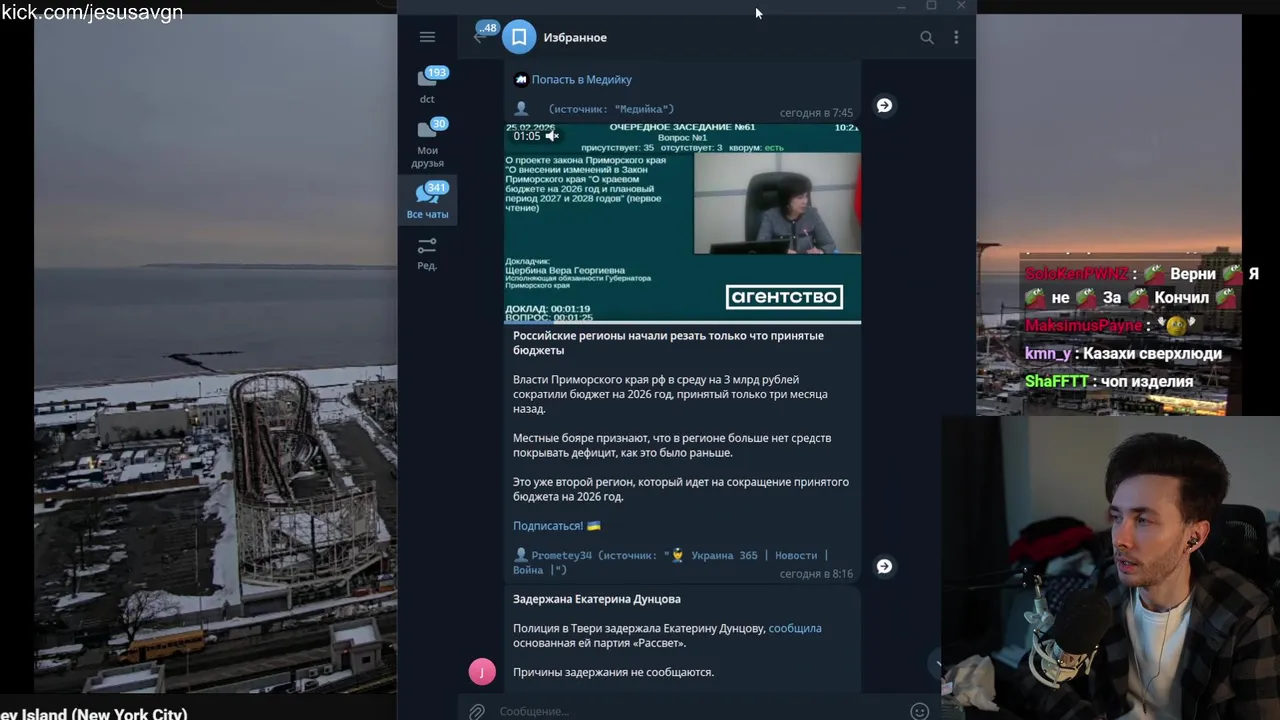This screenshot has width=1280, height=720.
Task: Click the Задержана Екатерина Дунцова headline
Action: [x=597, y=599]
